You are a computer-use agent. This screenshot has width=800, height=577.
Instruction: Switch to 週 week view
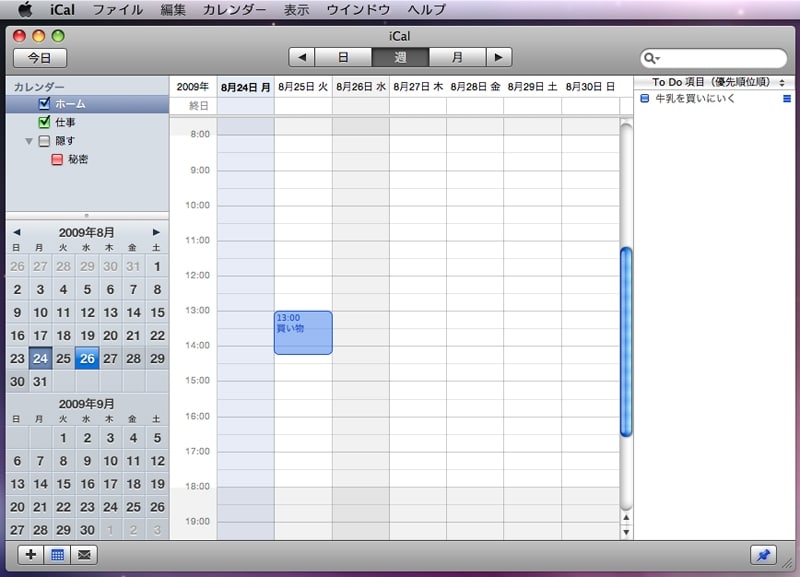click(401, 57)
